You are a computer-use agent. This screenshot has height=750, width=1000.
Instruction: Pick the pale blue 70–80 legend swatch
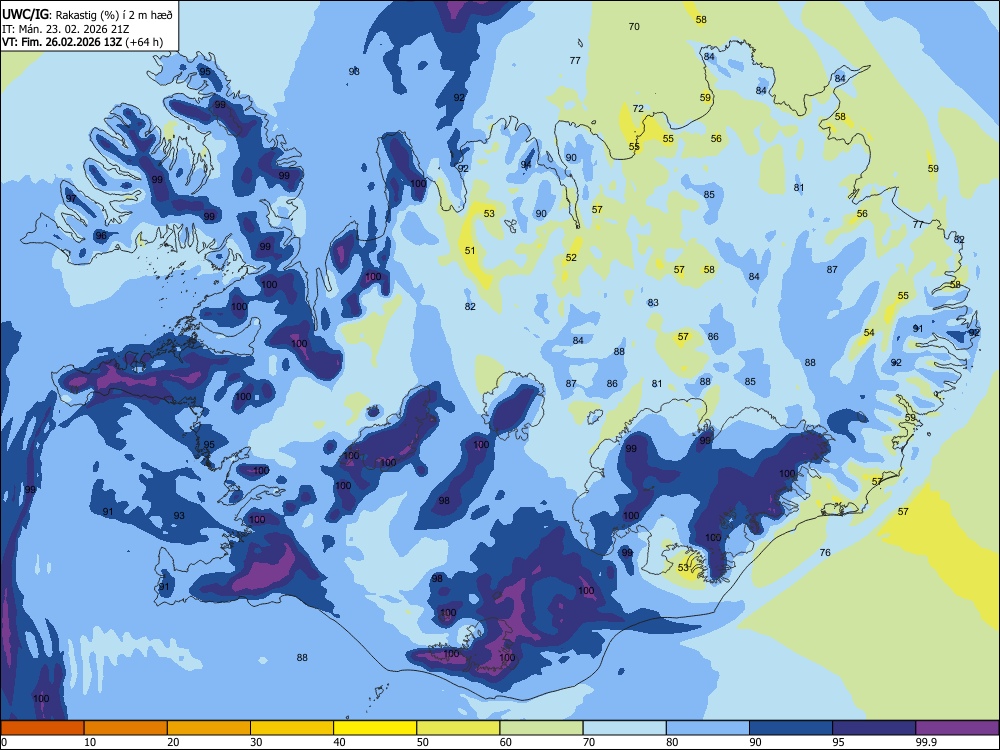point(624,728)
